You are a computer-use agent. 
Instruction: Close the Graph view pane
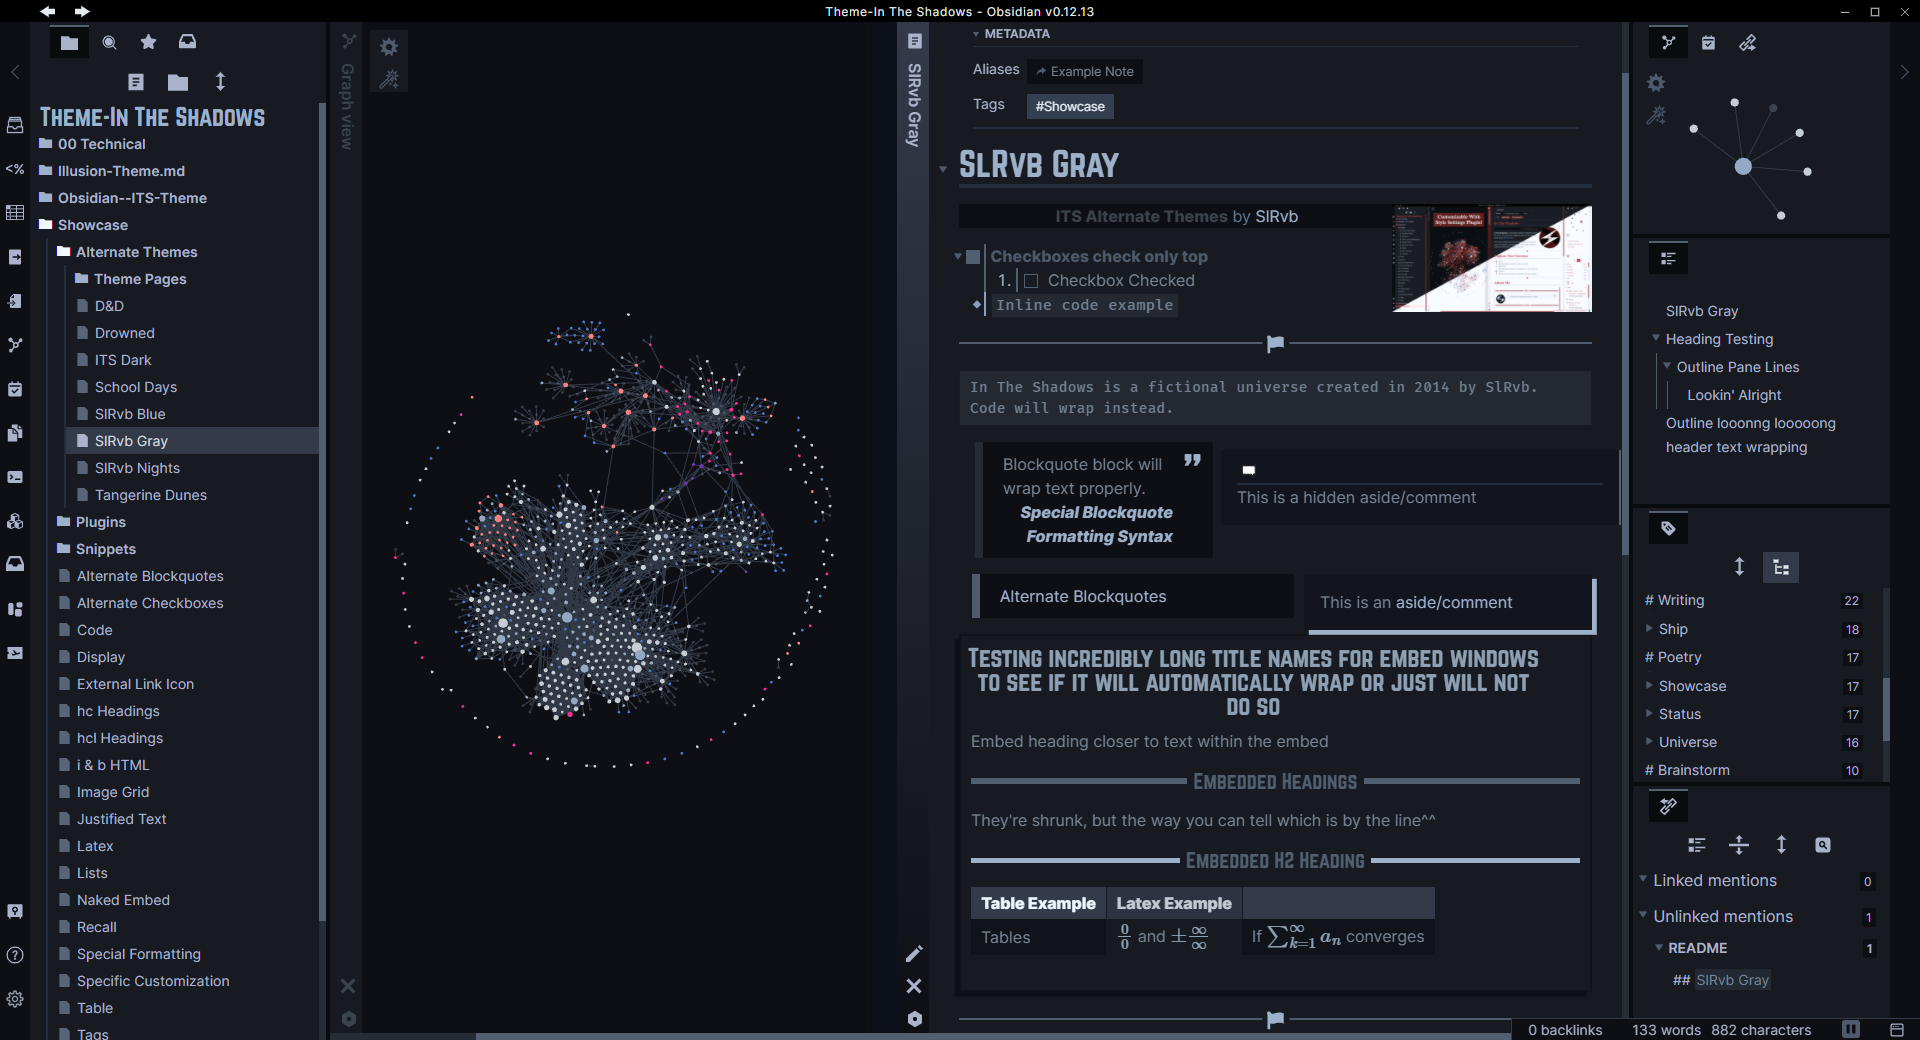[348, 986]
